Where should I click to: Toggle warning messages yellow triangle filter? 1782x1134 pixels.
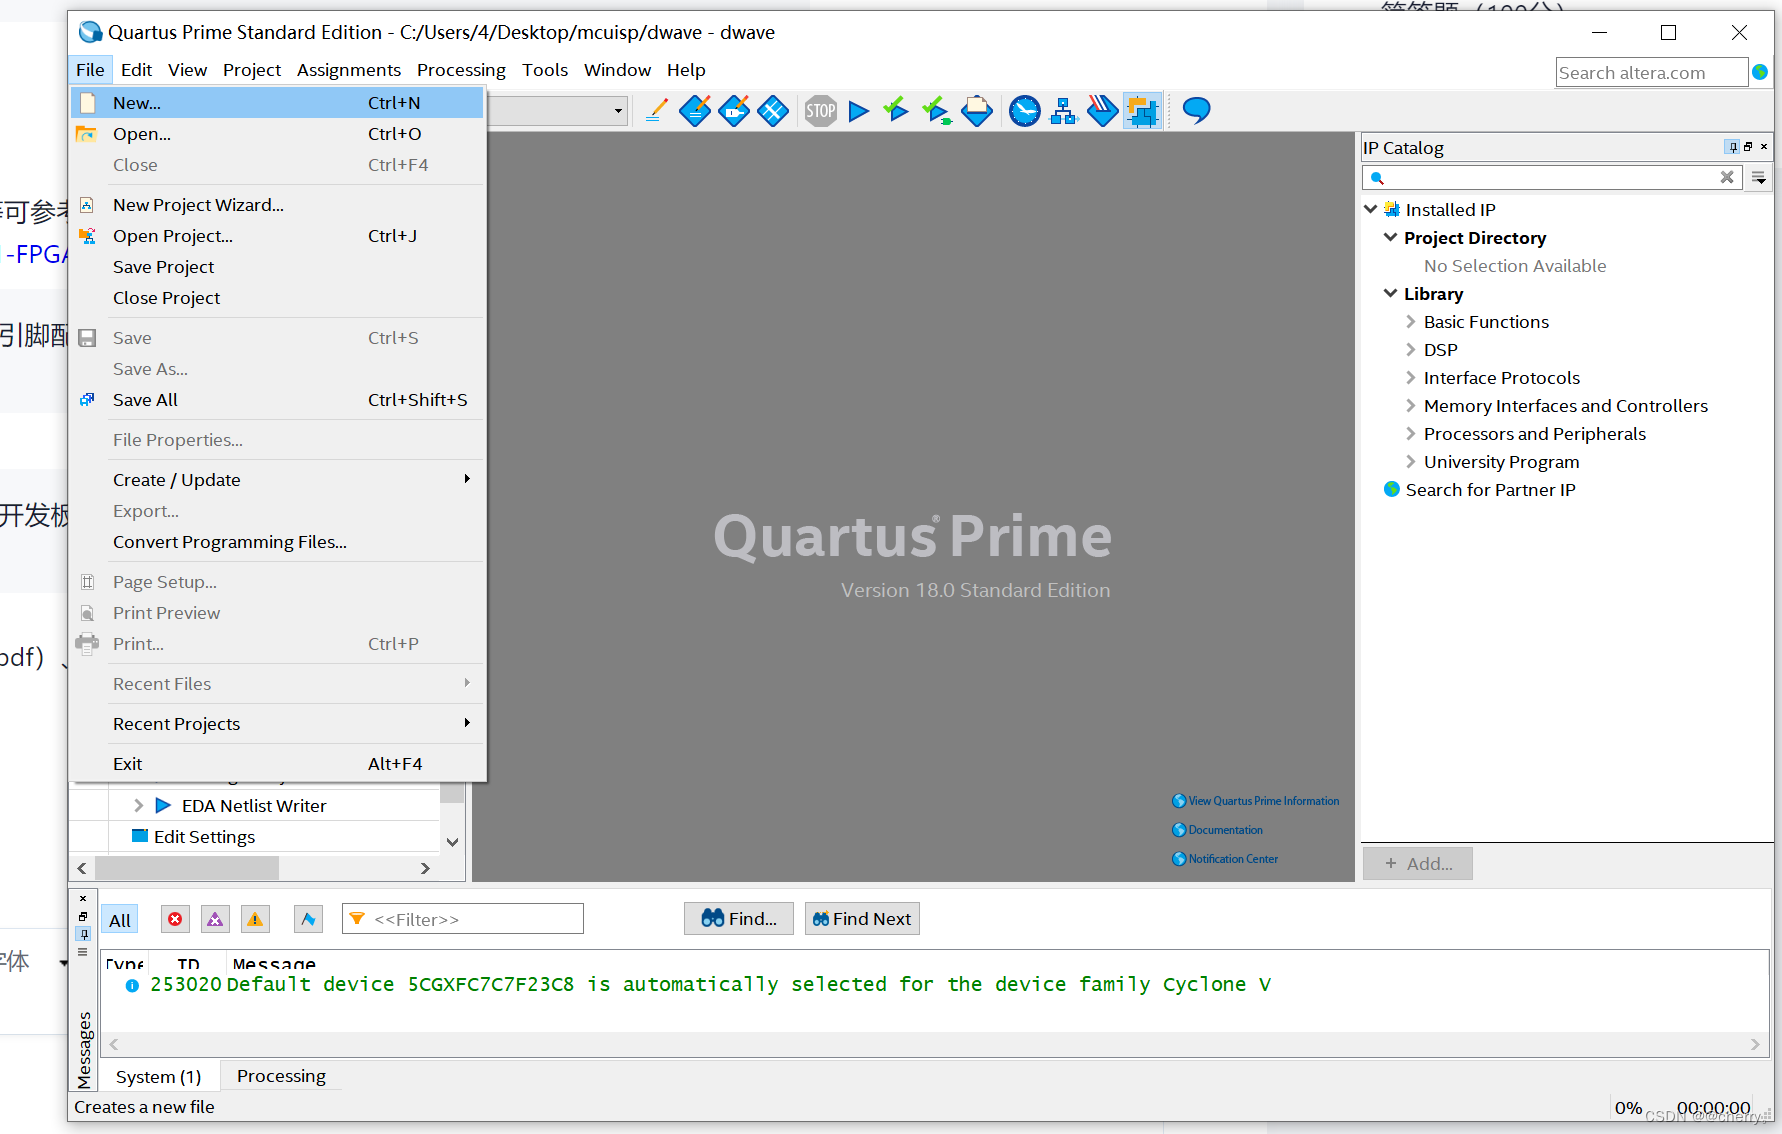coord(256,919)
